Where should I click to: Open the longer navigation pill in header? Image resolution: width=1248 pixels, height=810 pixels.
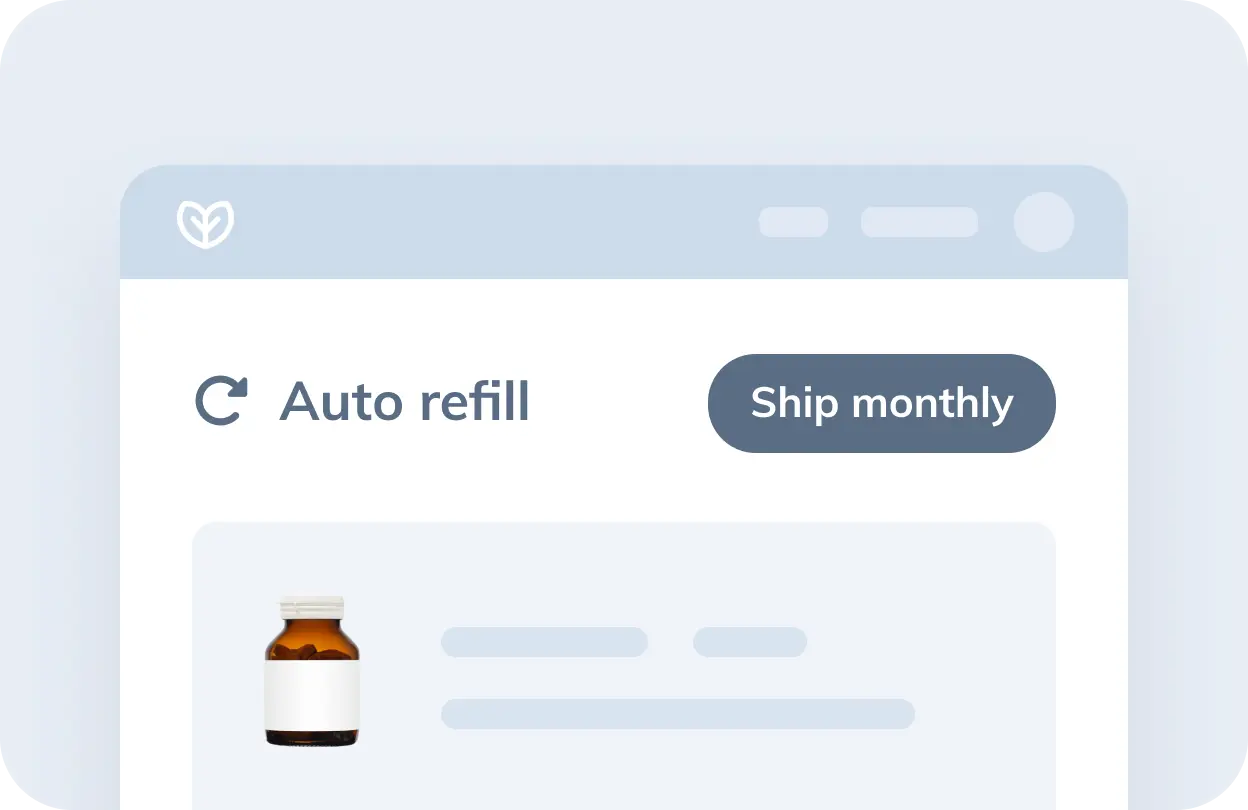click(x=919, y=222)
